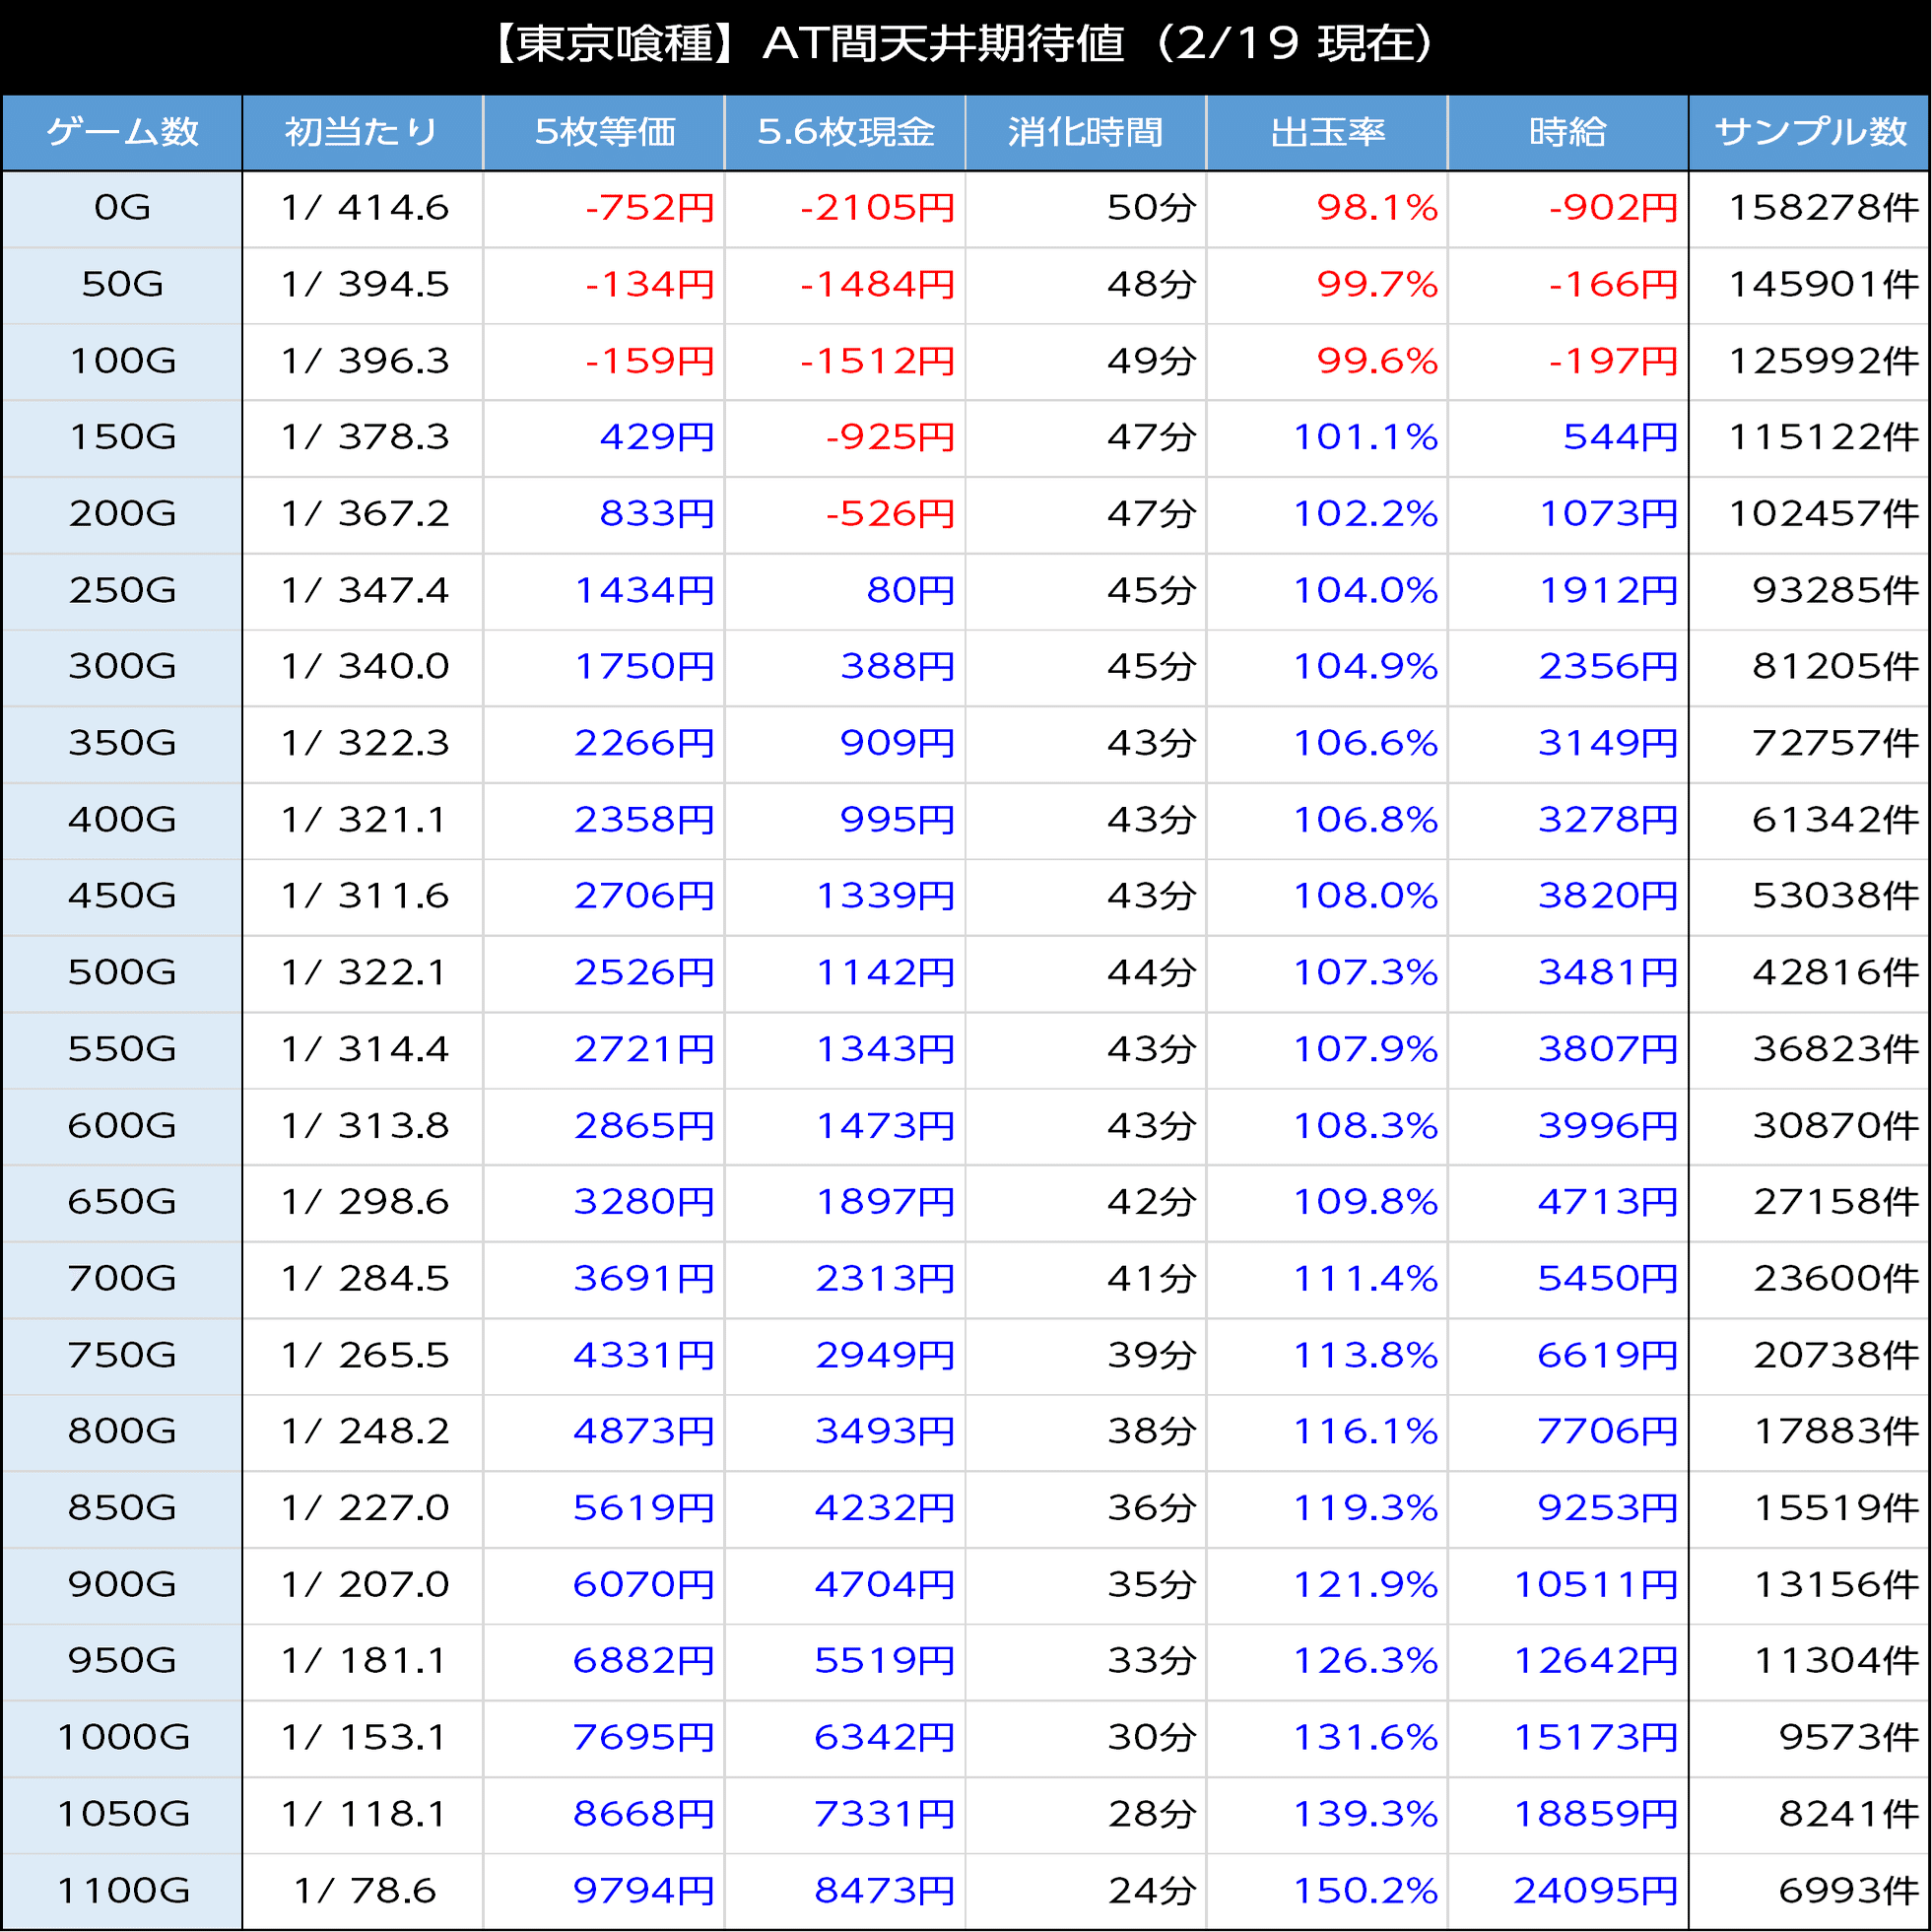
Task: Click the hourly value 3149円
Action: (x=1608, y=743)
